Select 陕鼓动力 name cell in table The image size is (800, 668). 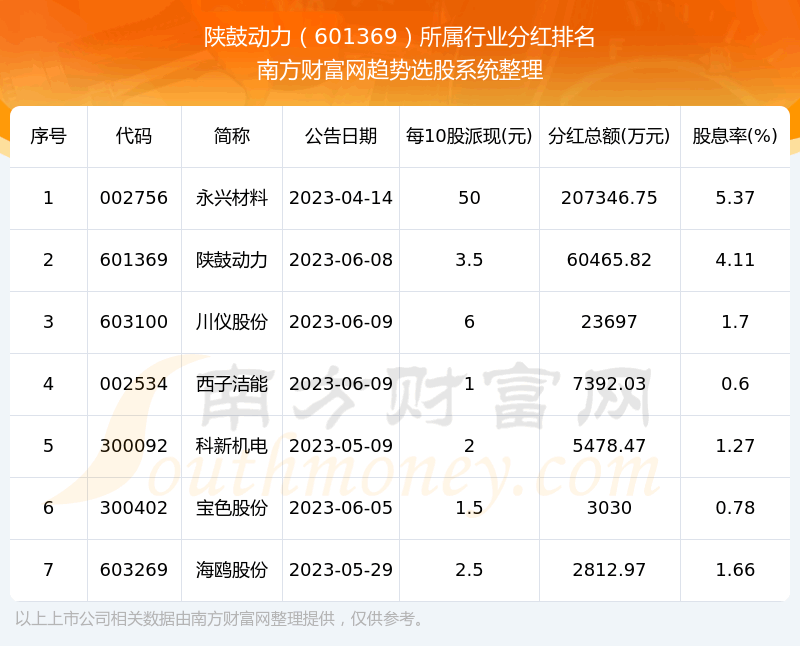point(232,260)
